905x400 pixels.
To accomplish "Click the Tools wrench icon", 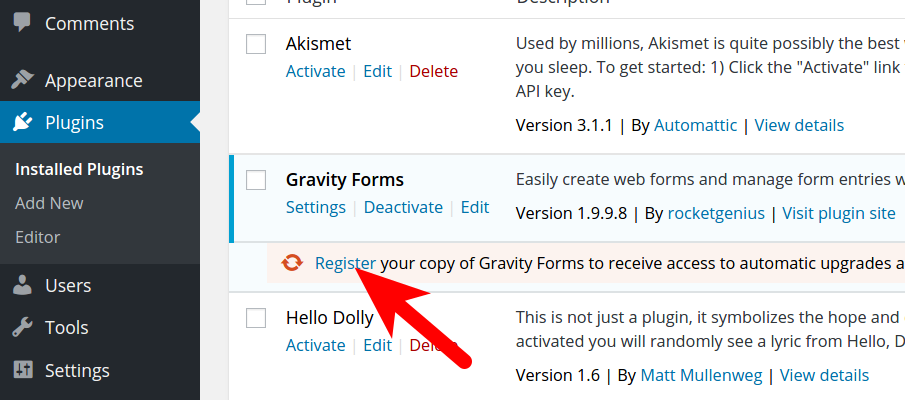I will [23, 328].
